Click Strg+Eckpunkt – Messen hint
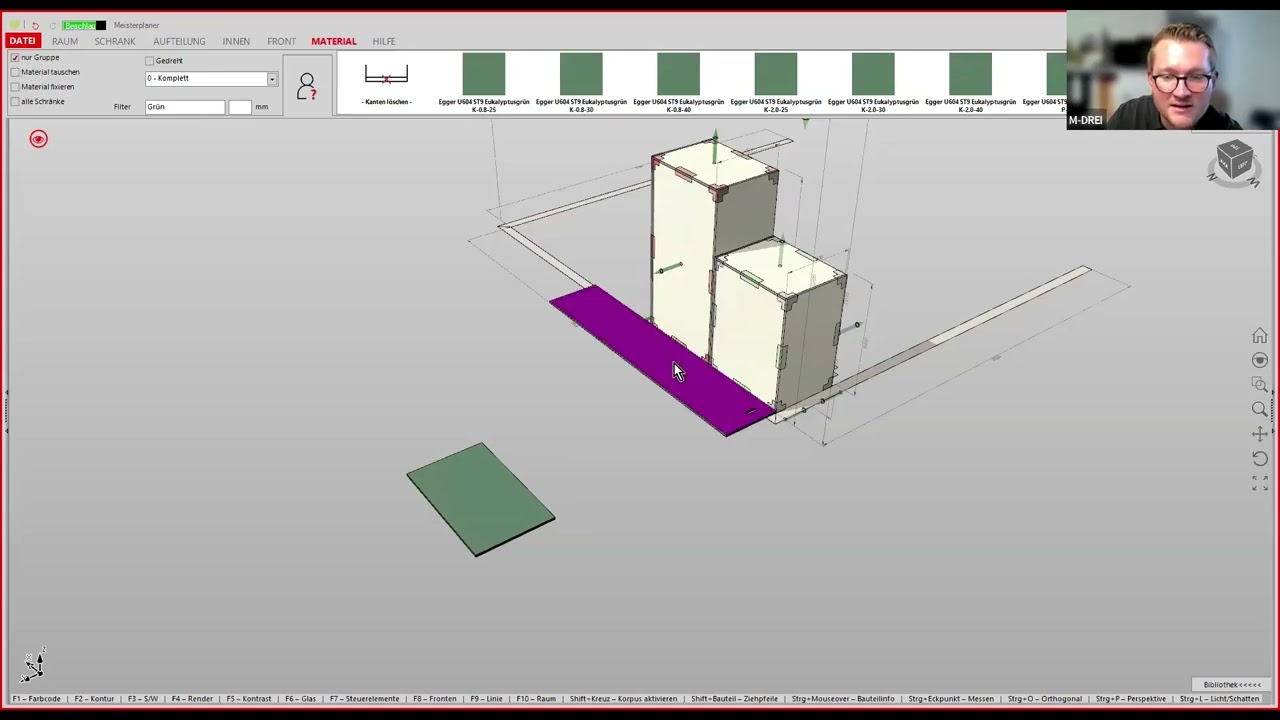This screenshot has height=720, width=1280. [951, 699]
